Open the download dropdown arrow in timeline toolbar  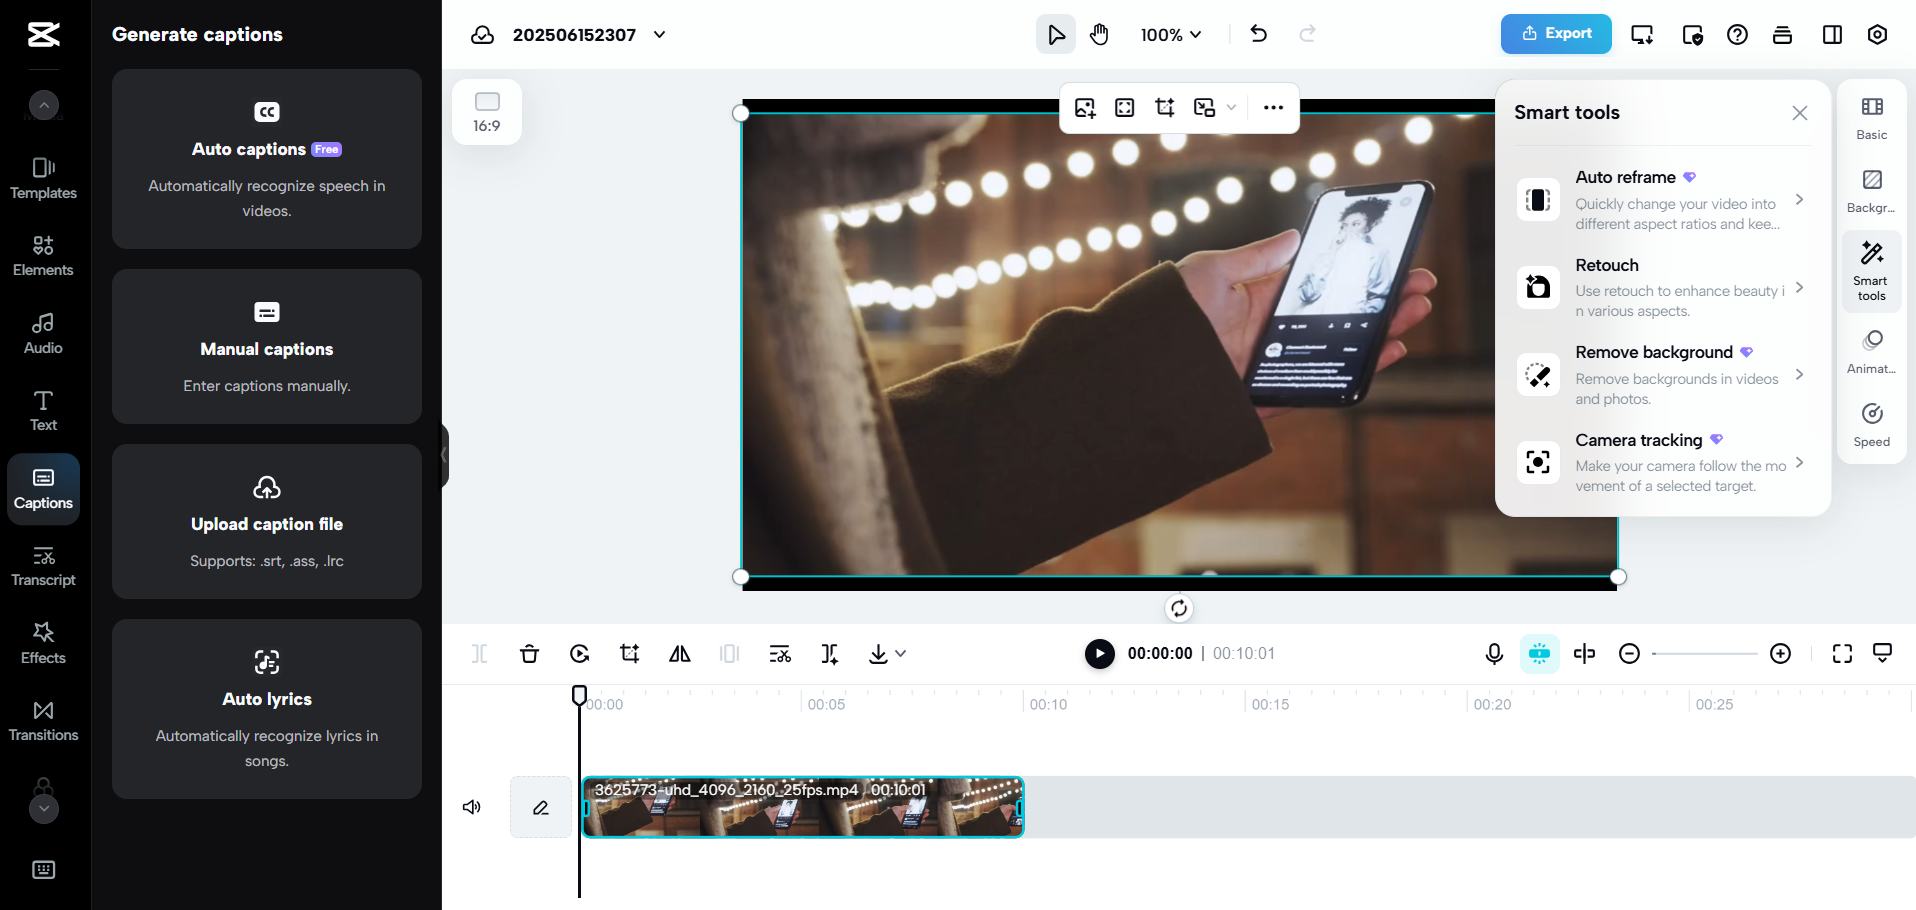(901, 654)
